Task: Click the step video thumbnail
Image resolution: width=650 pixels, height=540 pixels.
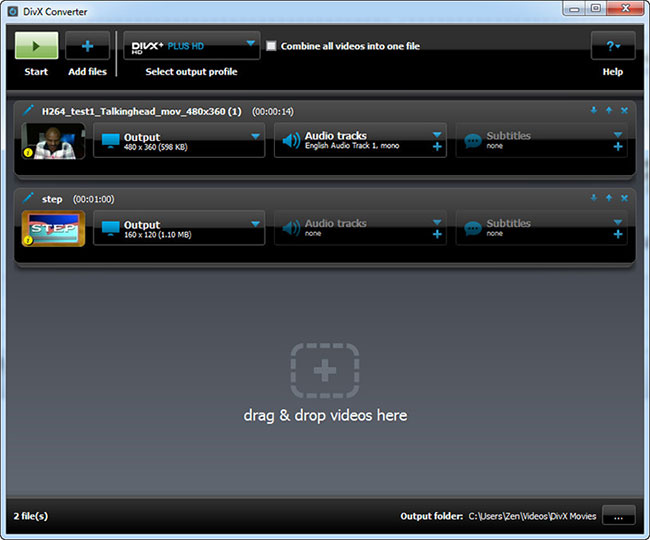Action: [x=53, y=228]
